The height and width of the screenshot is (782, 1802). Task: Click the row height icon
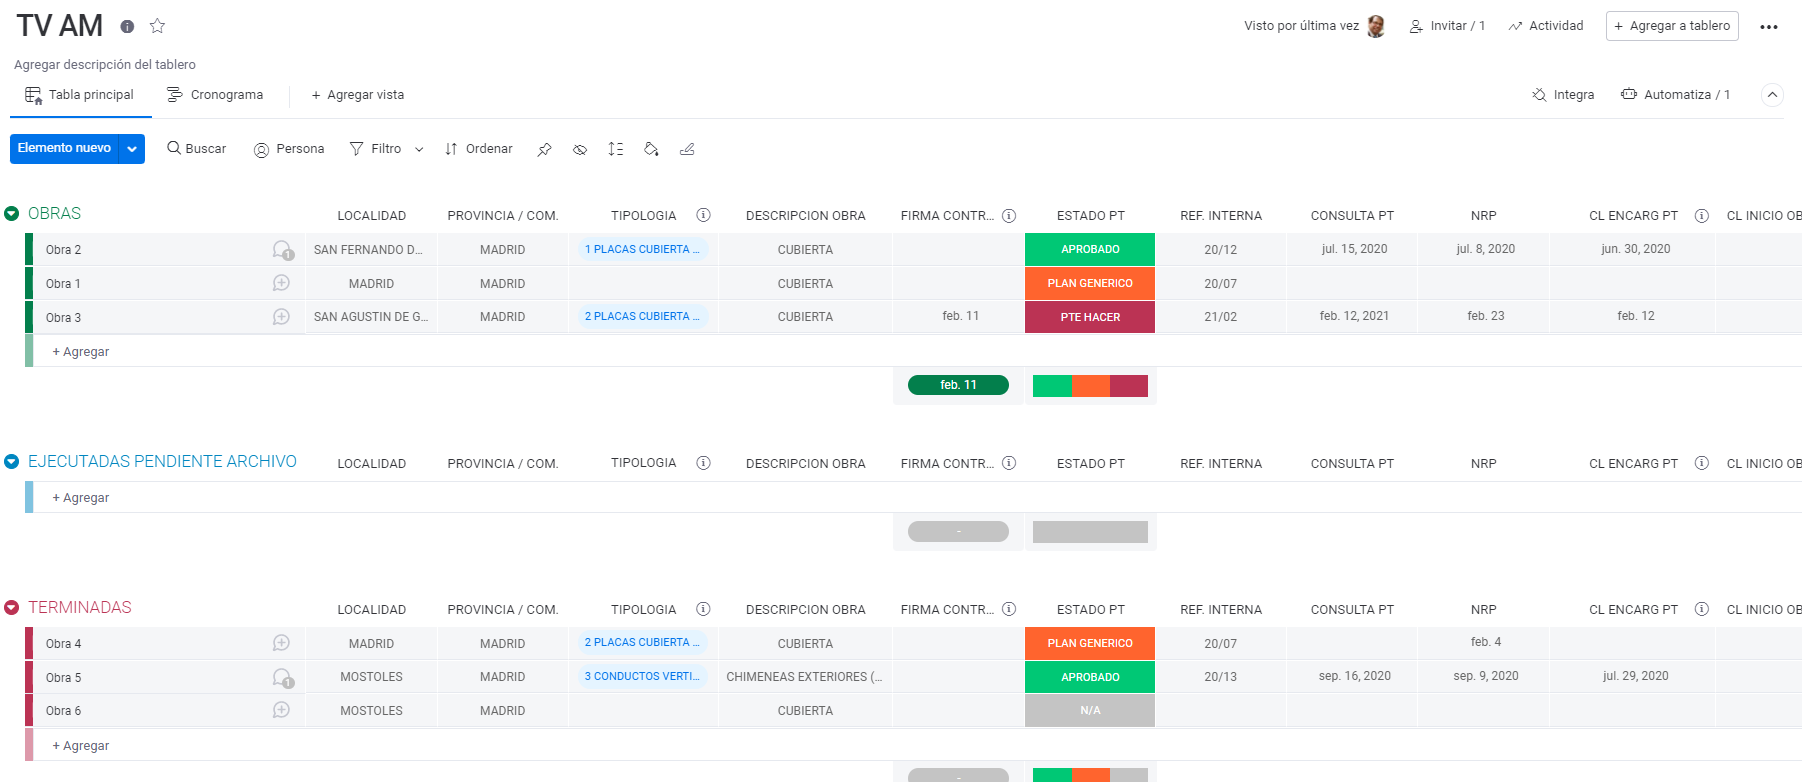point(616,149)
